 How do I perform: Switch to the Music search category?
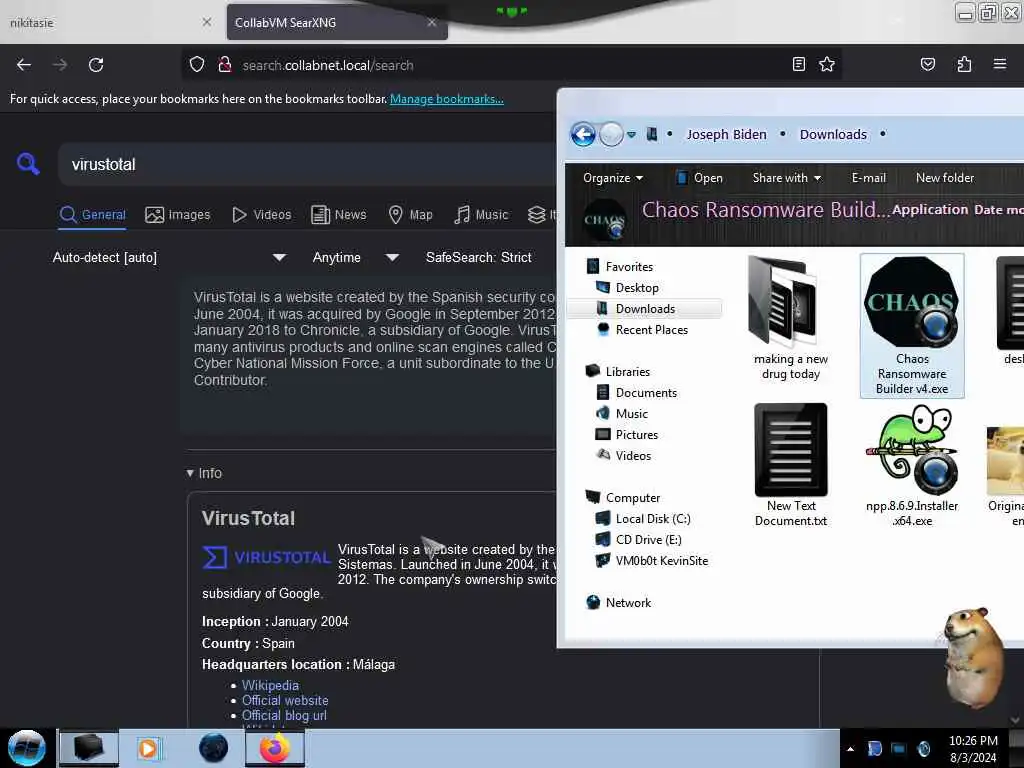481,214
